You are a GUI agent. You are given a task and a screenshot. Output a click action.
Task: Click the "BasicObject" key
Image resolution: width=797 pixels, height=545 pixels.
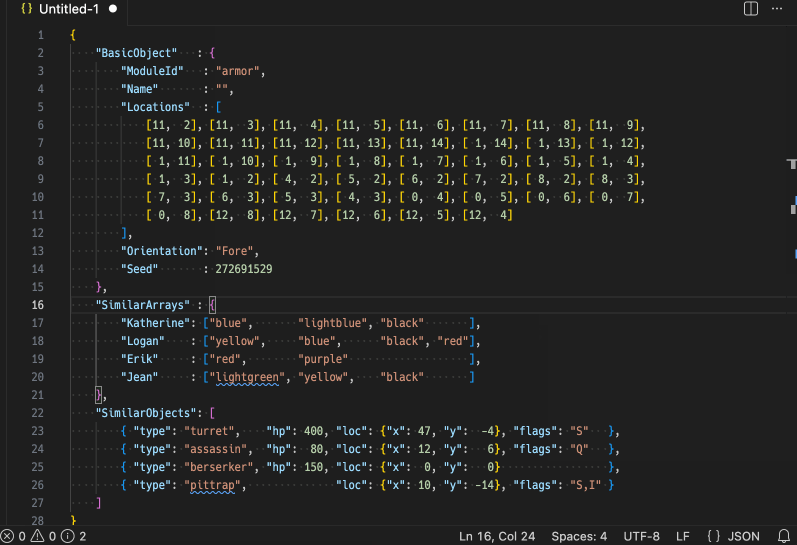136,53
